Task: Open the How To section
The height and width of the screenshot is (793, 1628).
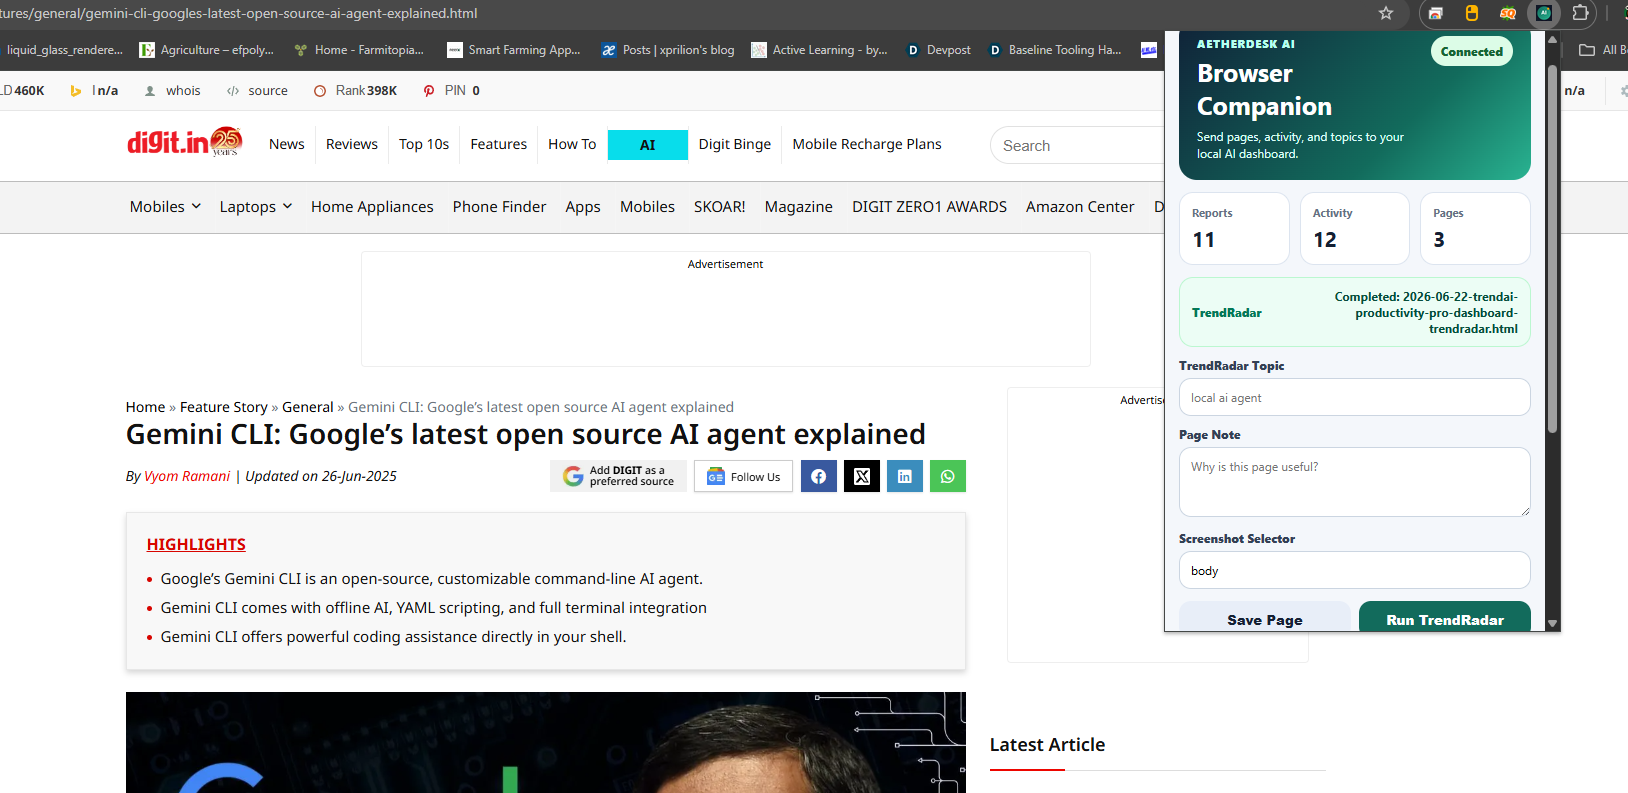Action: tap(572, 144)
